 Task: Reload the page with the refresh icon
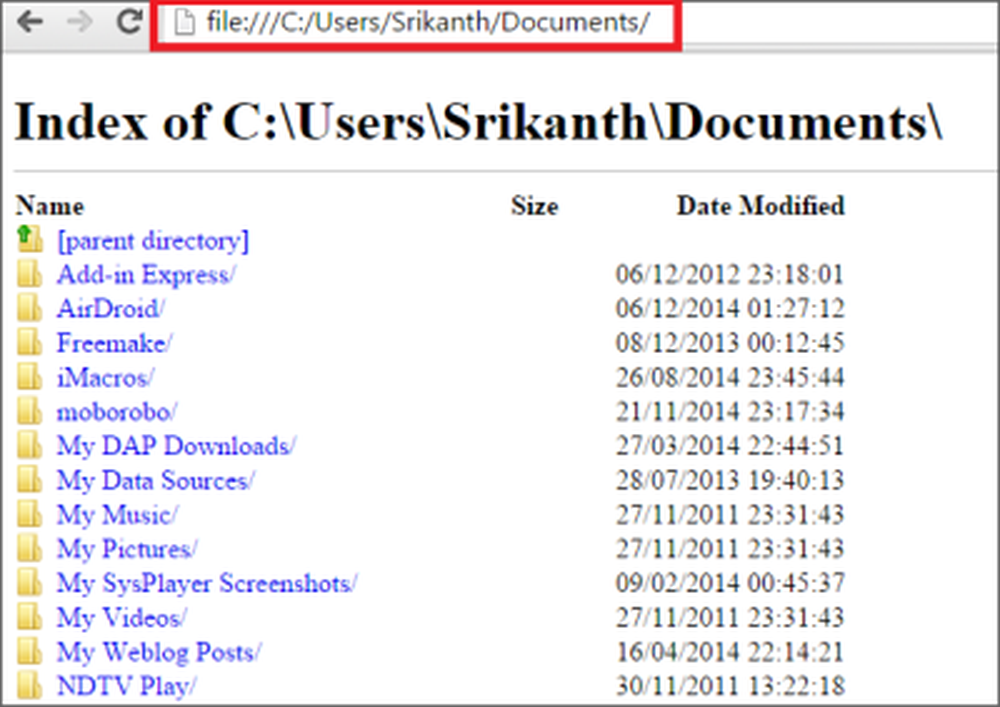[128, 22]
